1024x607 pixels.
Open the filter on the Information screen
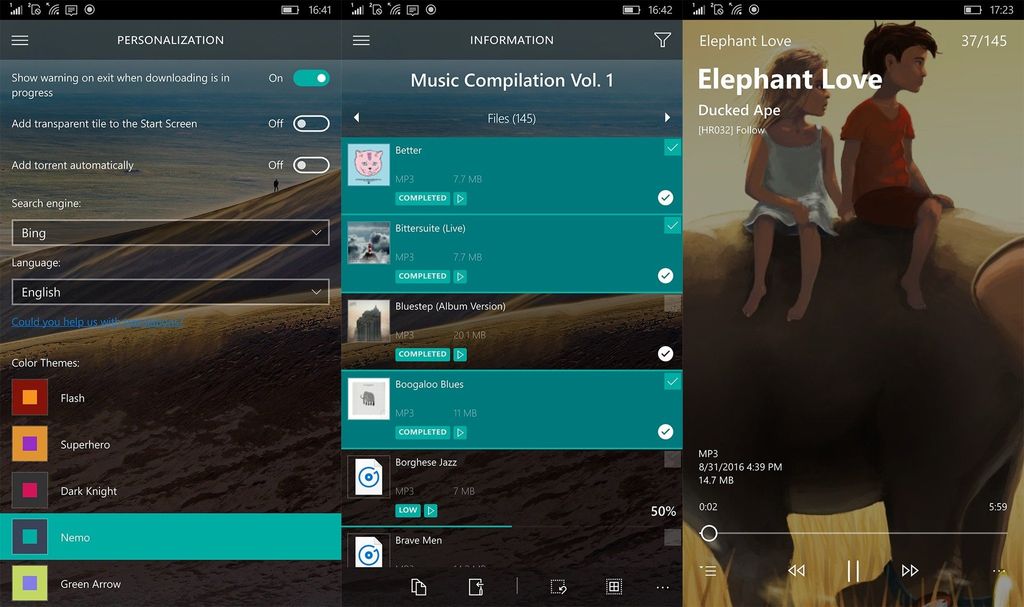pos(663,40)
